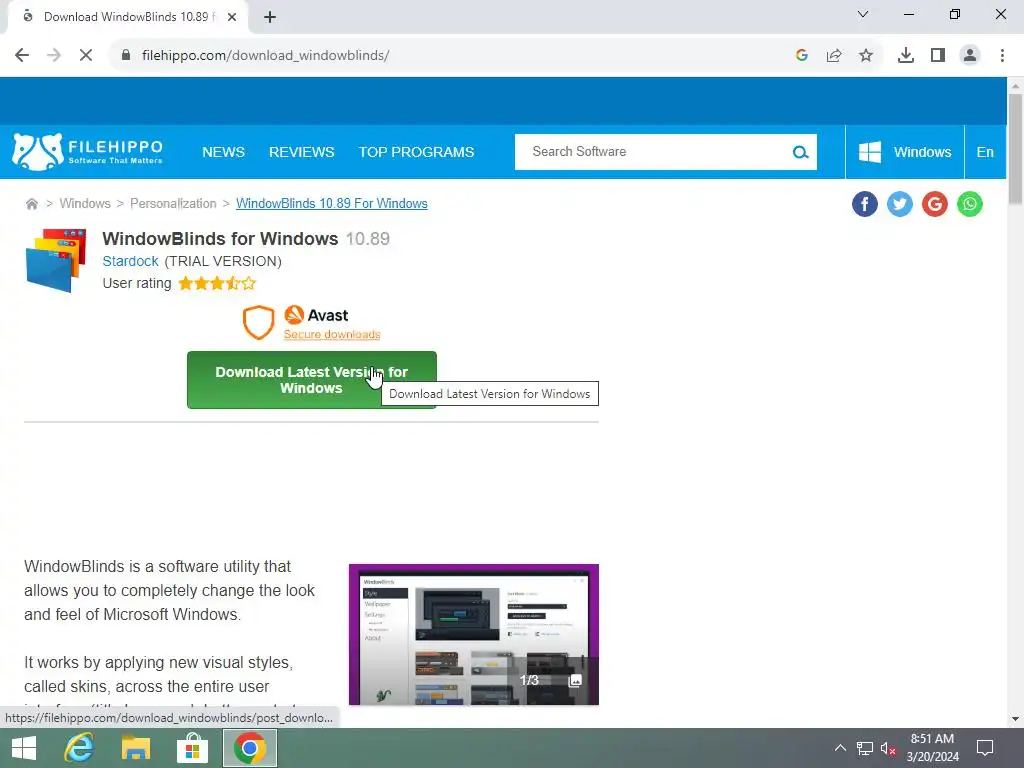Click the muted volume tray icon

pos(888,748)
